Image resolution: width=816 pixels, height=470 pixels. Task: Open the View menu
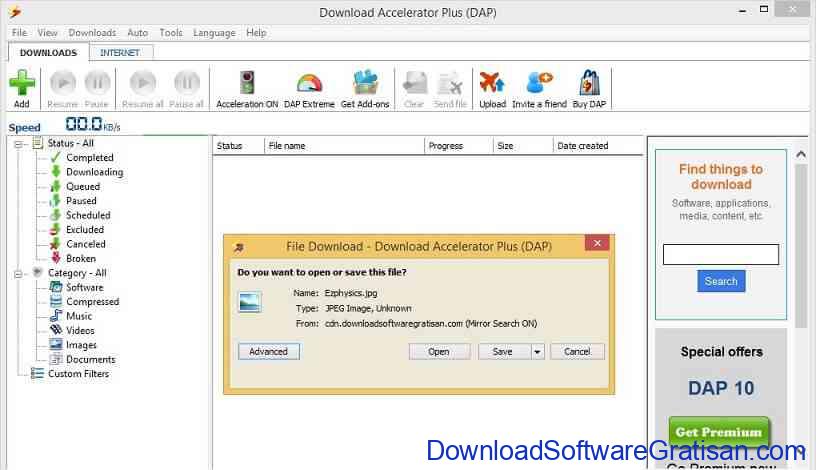47,33
